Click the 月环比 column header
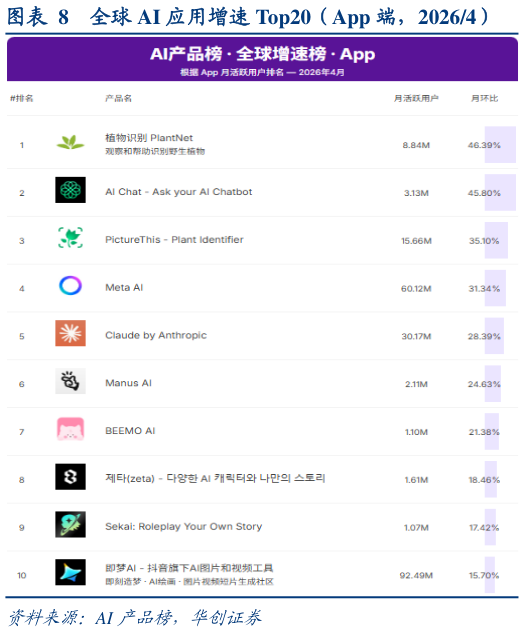Screen dimensions: 524x632 [x=484, y=98]
